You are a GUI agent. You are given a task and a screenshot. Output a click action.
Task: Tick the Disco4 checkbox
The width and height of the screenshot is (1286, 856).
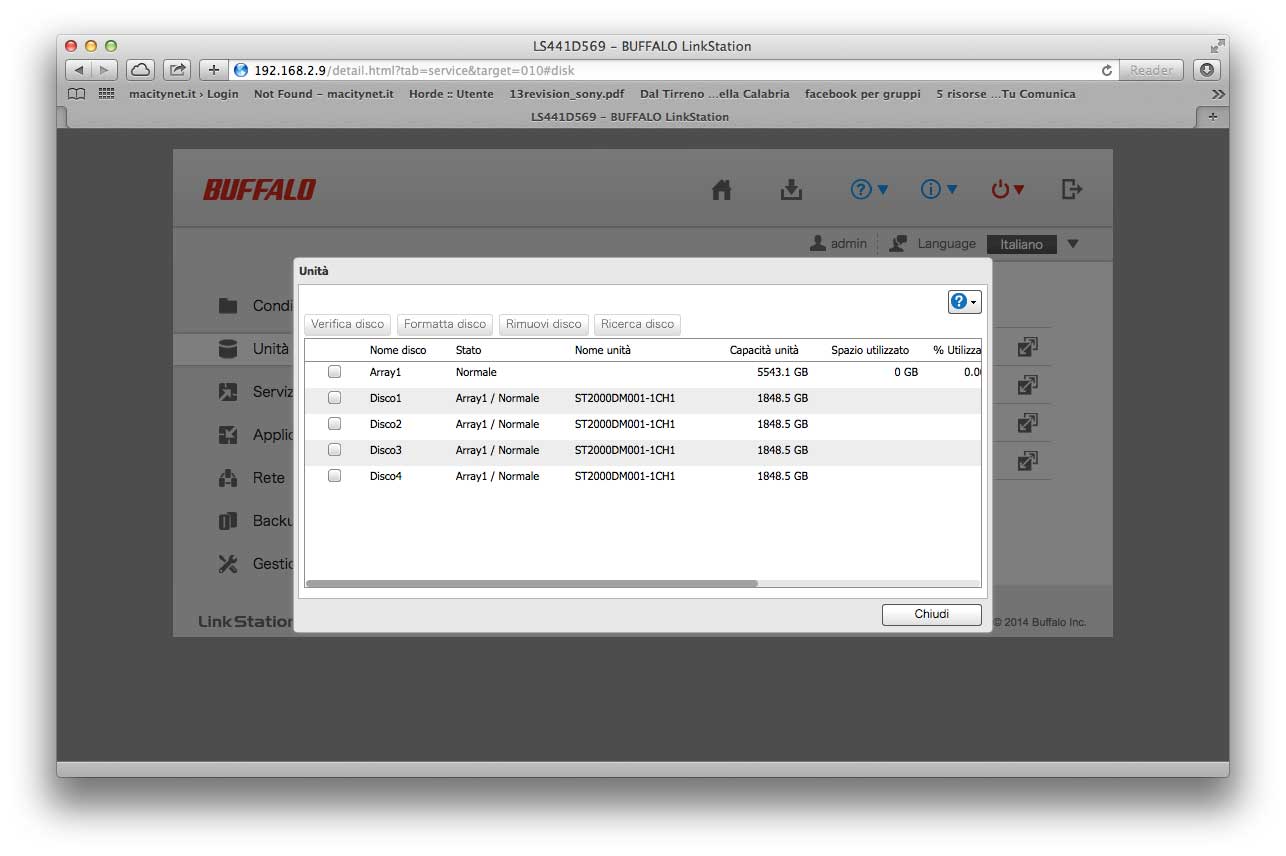(334, 476)
